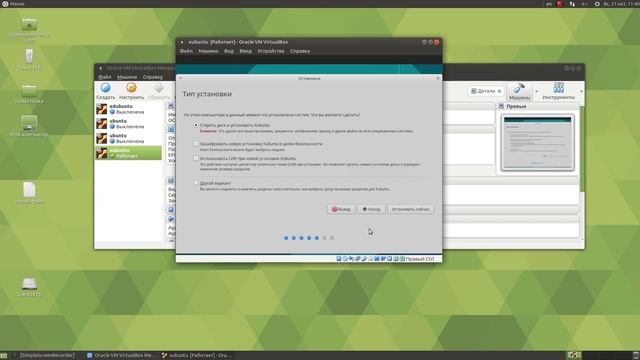The width and height of the screenshot is (640, 360).
Task: Click first status bar icon in VM window
Action: (338, 259)
